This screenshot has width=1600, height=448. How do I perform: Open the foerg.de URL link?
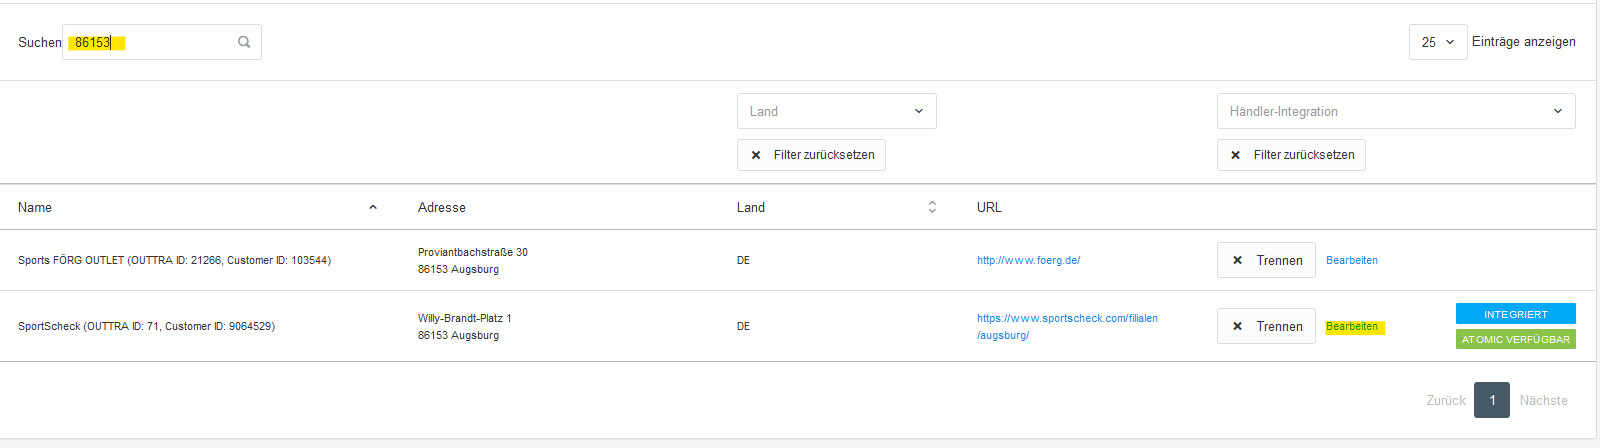coord(1028,260)
